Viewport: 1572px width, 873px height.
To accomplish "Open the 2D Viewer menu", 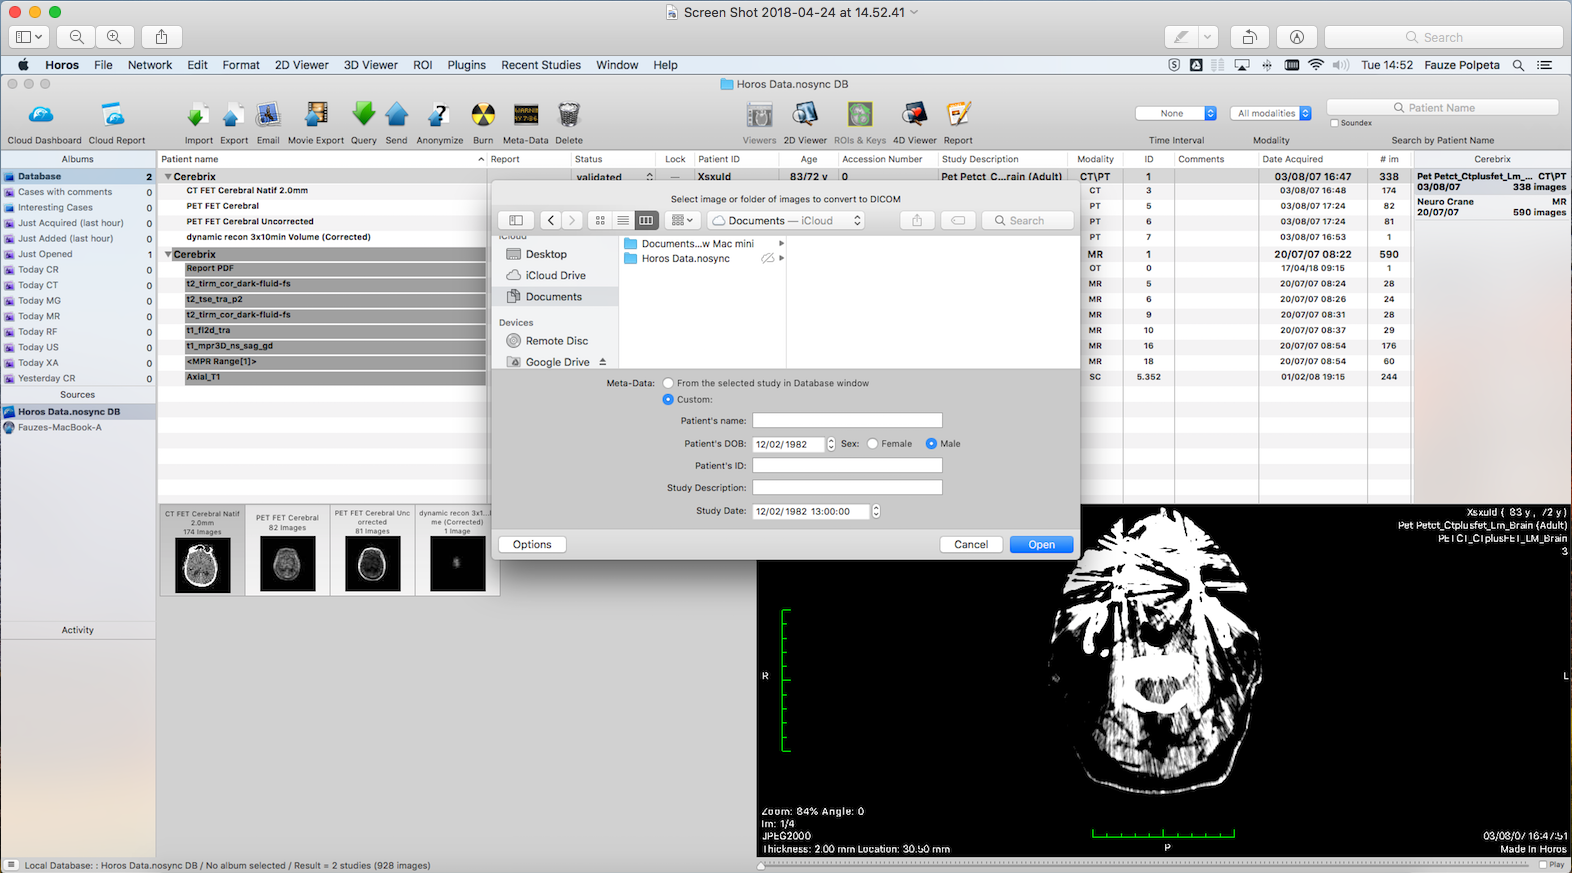I will click(301, 65).
